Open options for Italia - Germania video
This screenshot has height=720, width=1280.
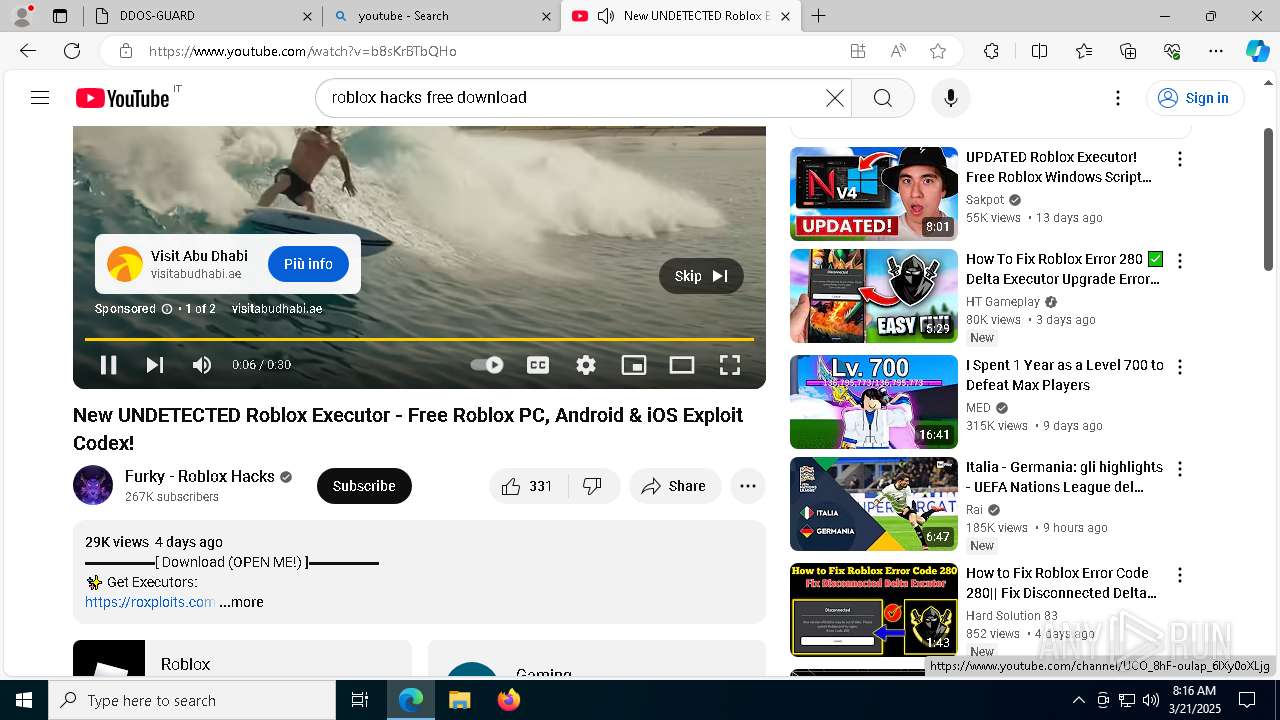[1180, 469]
